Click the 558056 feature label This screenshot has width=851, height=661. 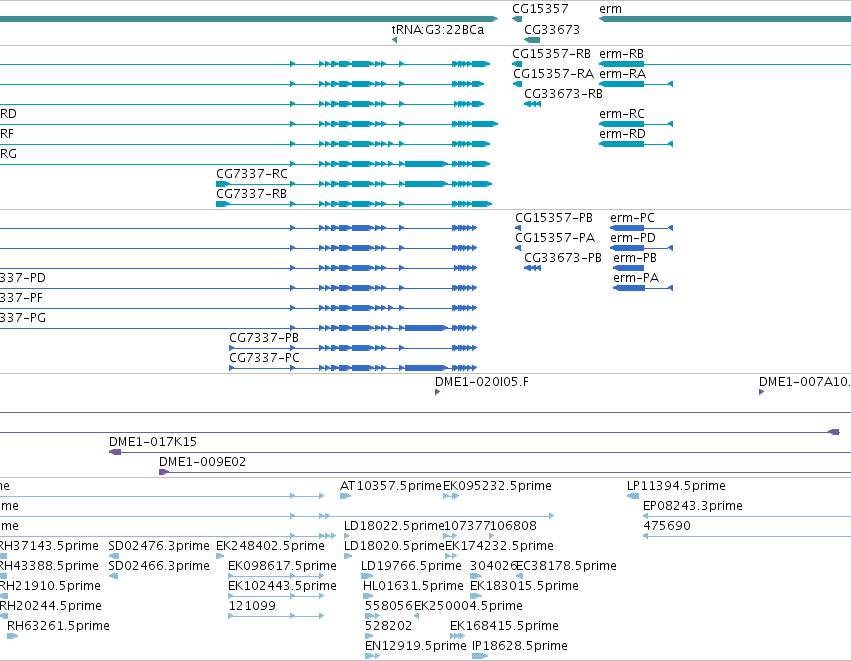coord(389,606)
